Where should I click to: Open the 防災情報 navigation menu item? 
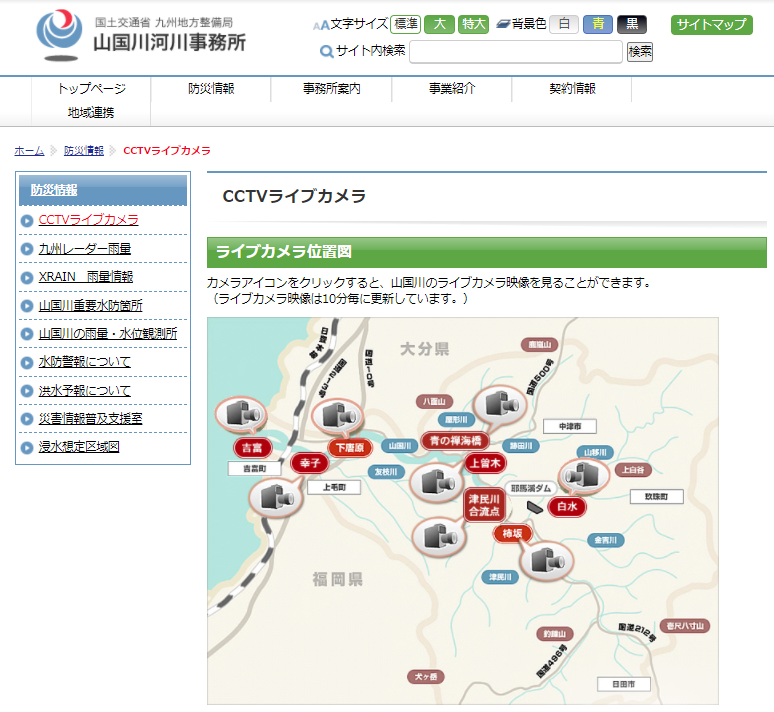point(211,89)
